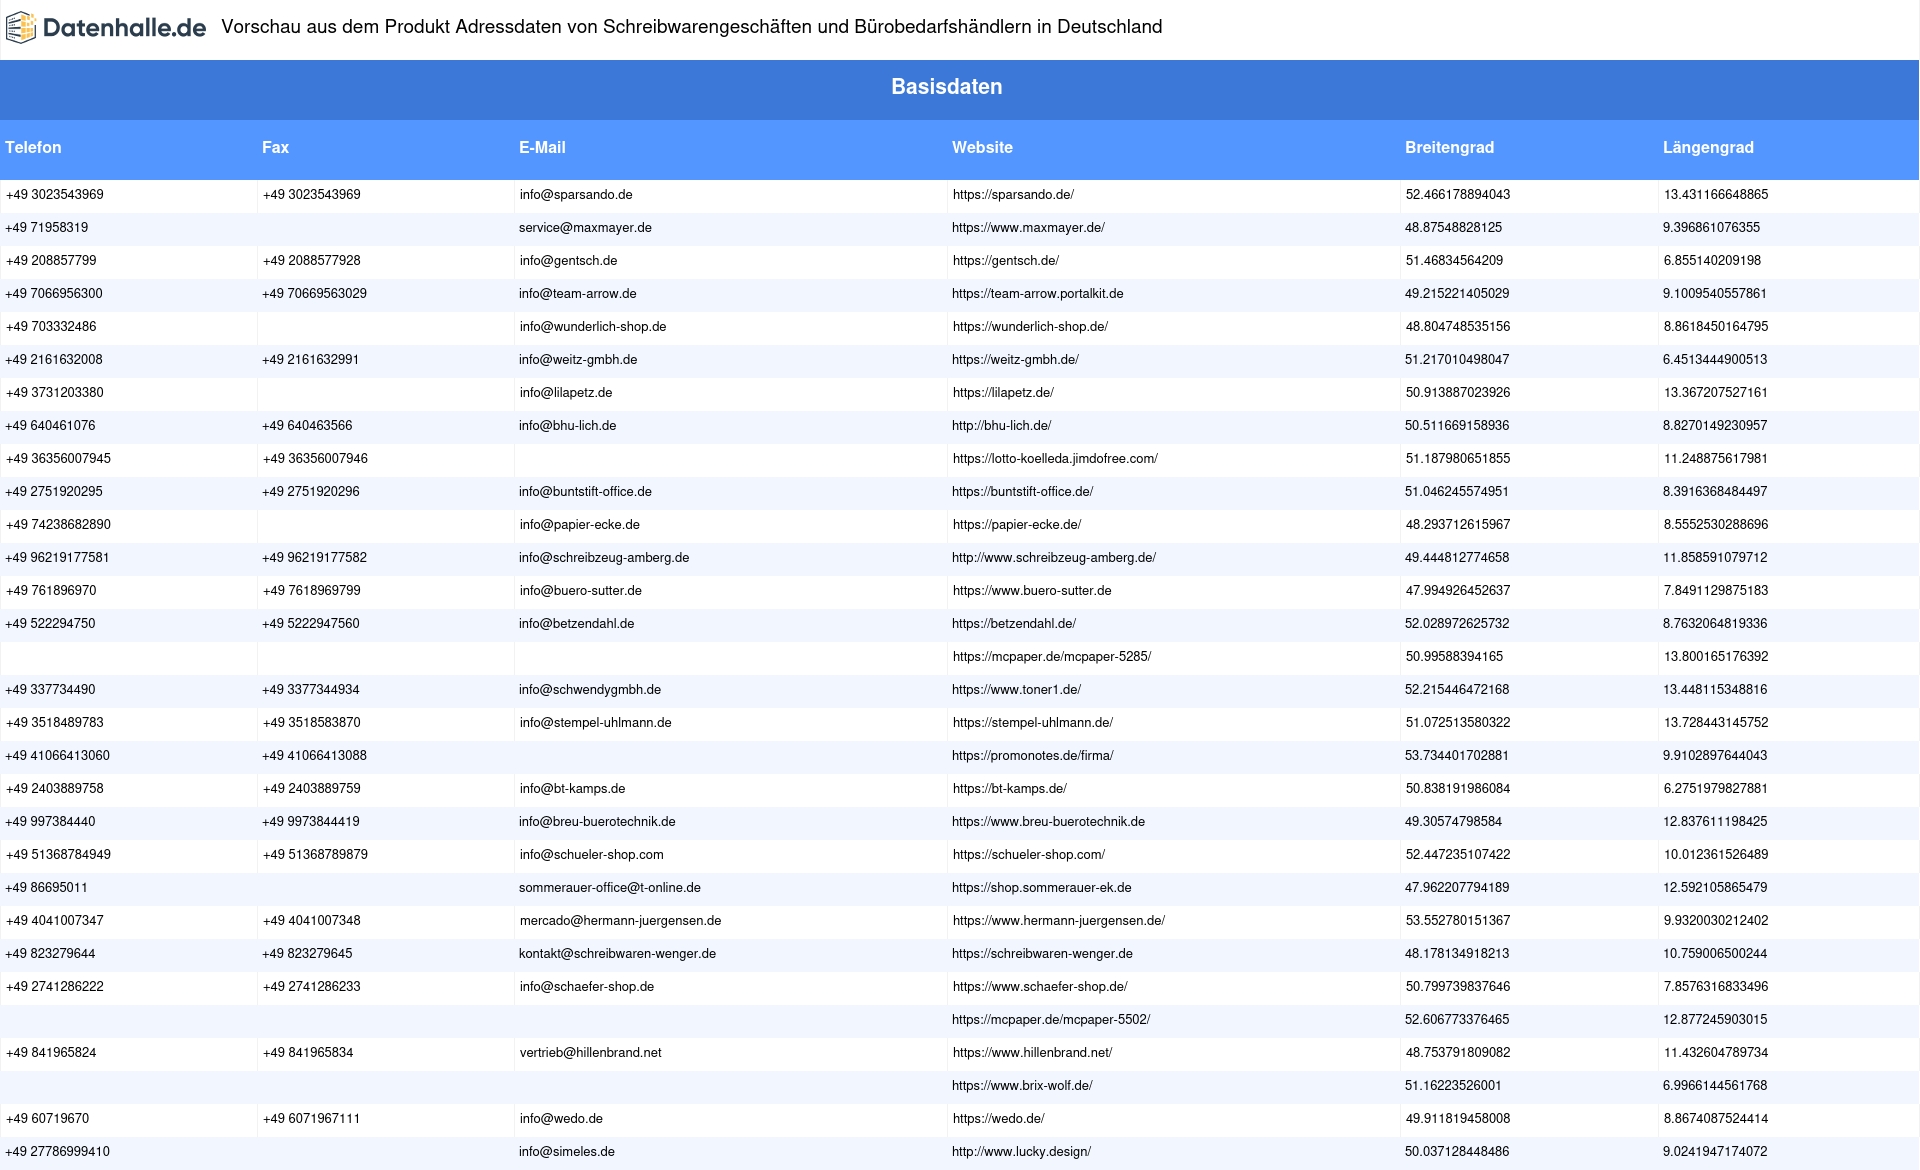Viewport: 1920px width, 1170px height.
Task: Click longitude value 12.837611198425
Action: [x=1715, y=822]
